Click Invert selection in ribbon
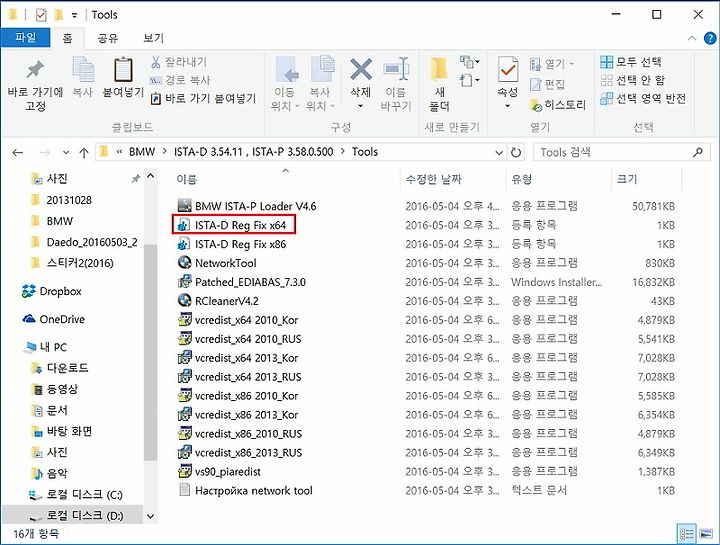 [643, 99]
